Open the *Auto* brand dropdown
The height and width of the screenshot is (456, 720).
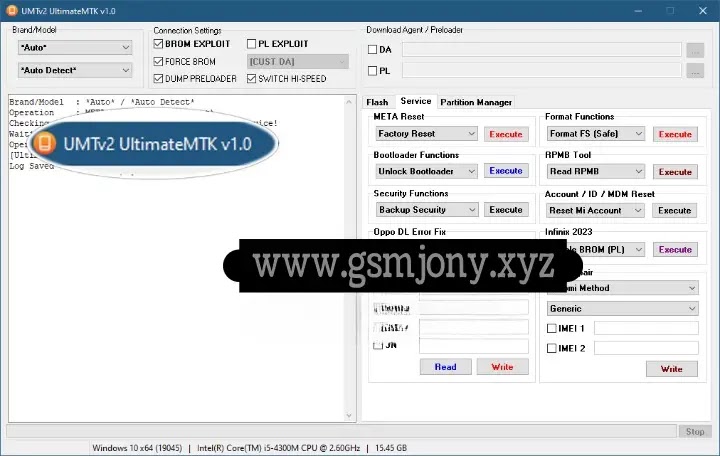click(x=75, y=47)
